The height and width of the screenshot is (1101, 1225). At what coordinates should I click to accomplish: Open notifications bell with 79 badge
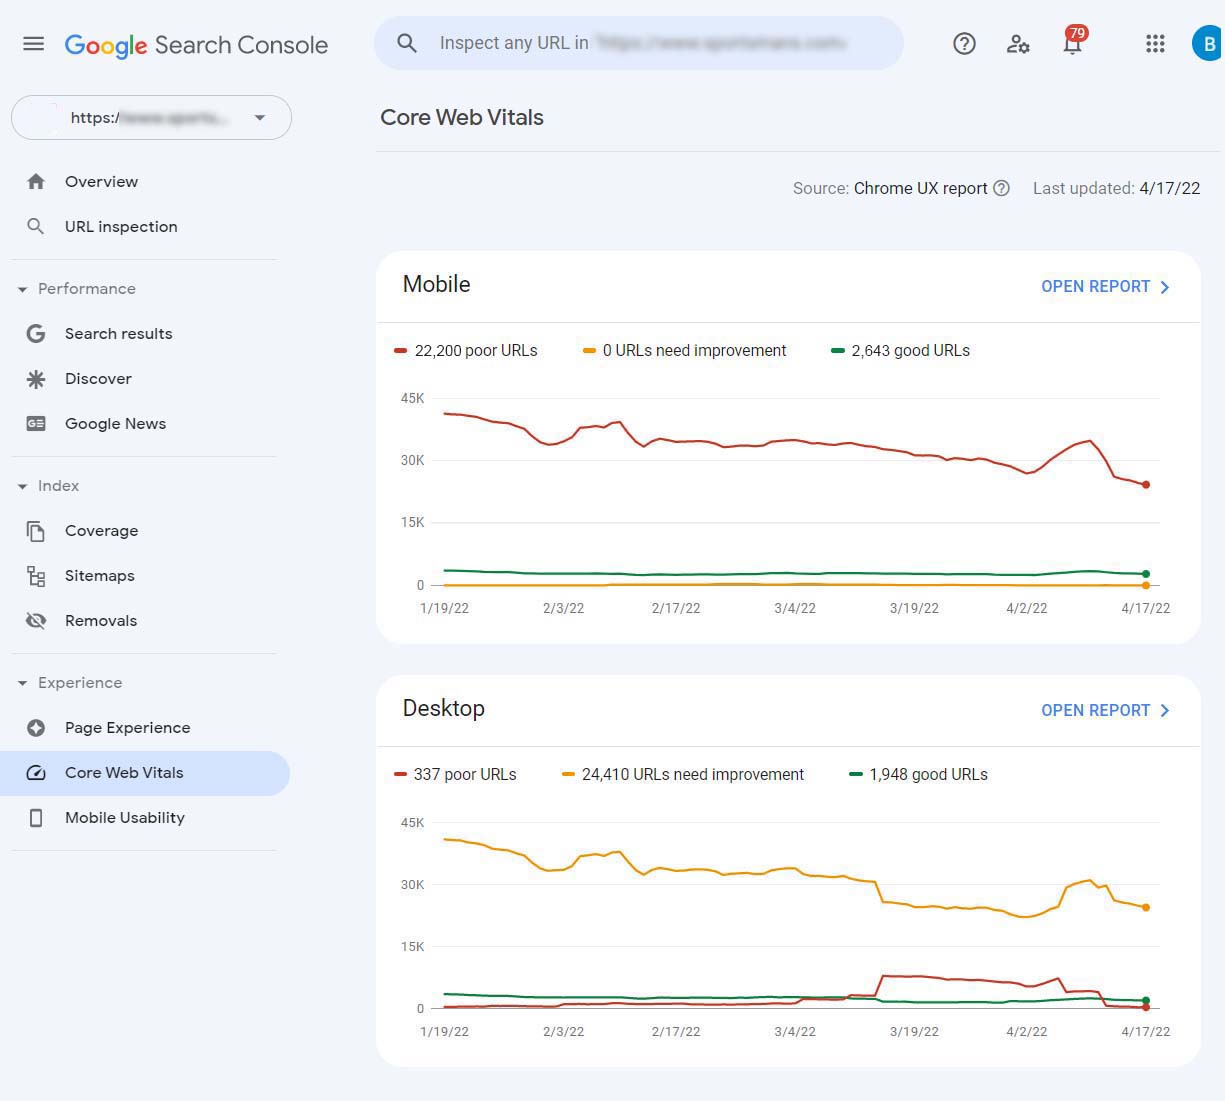tap(1073, 42)
